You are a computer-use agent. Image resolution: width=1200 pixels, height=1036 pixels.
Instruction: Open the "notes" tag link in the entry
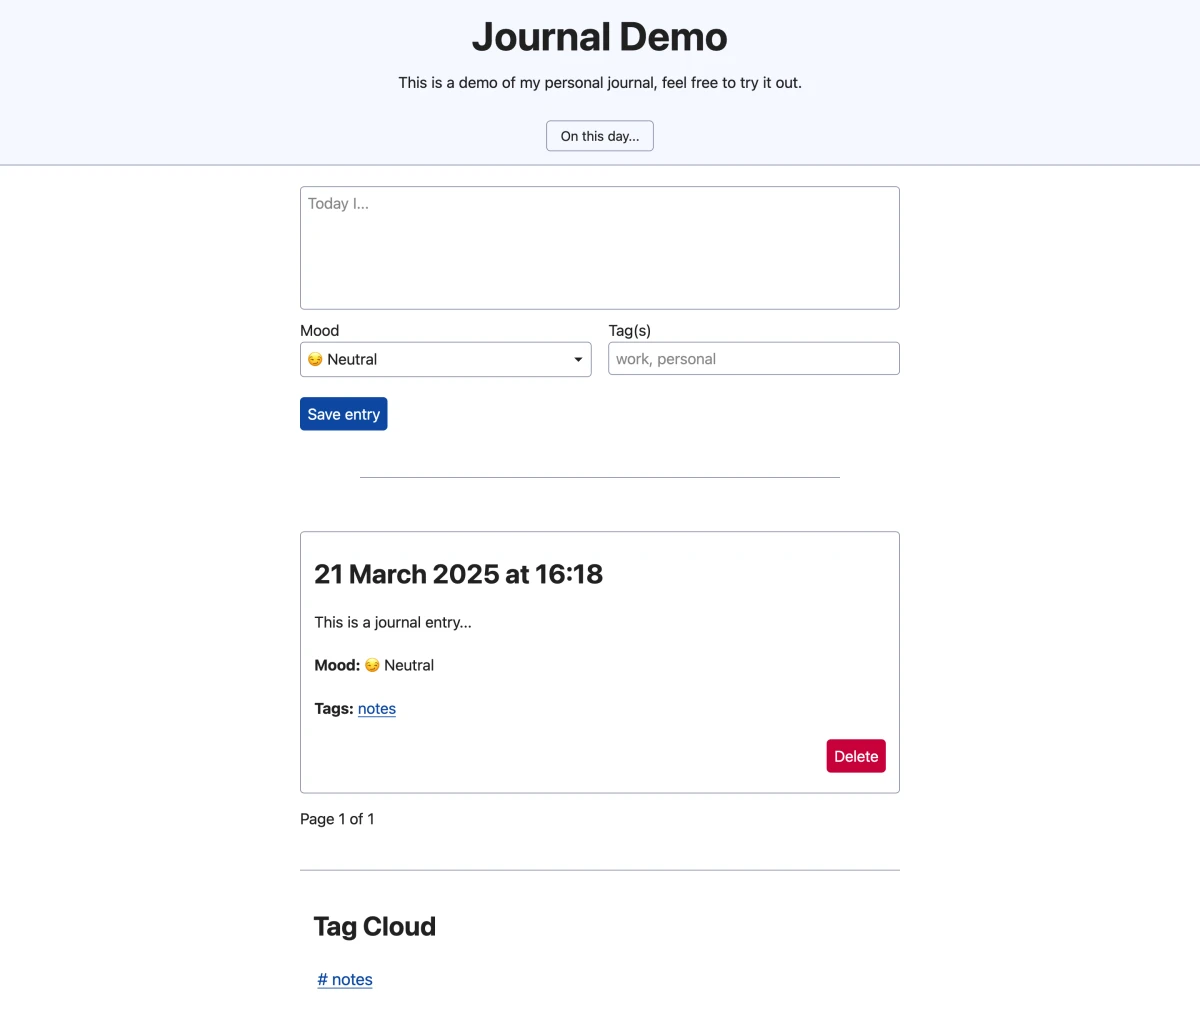(376, 708)
